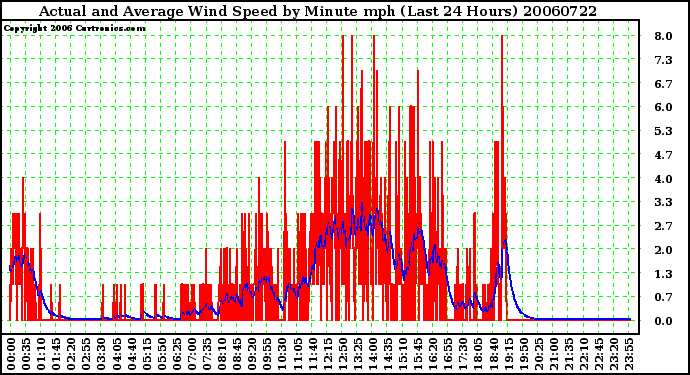Click the 04:05 time label
690x375 pixels.
(x=116, y=354)
